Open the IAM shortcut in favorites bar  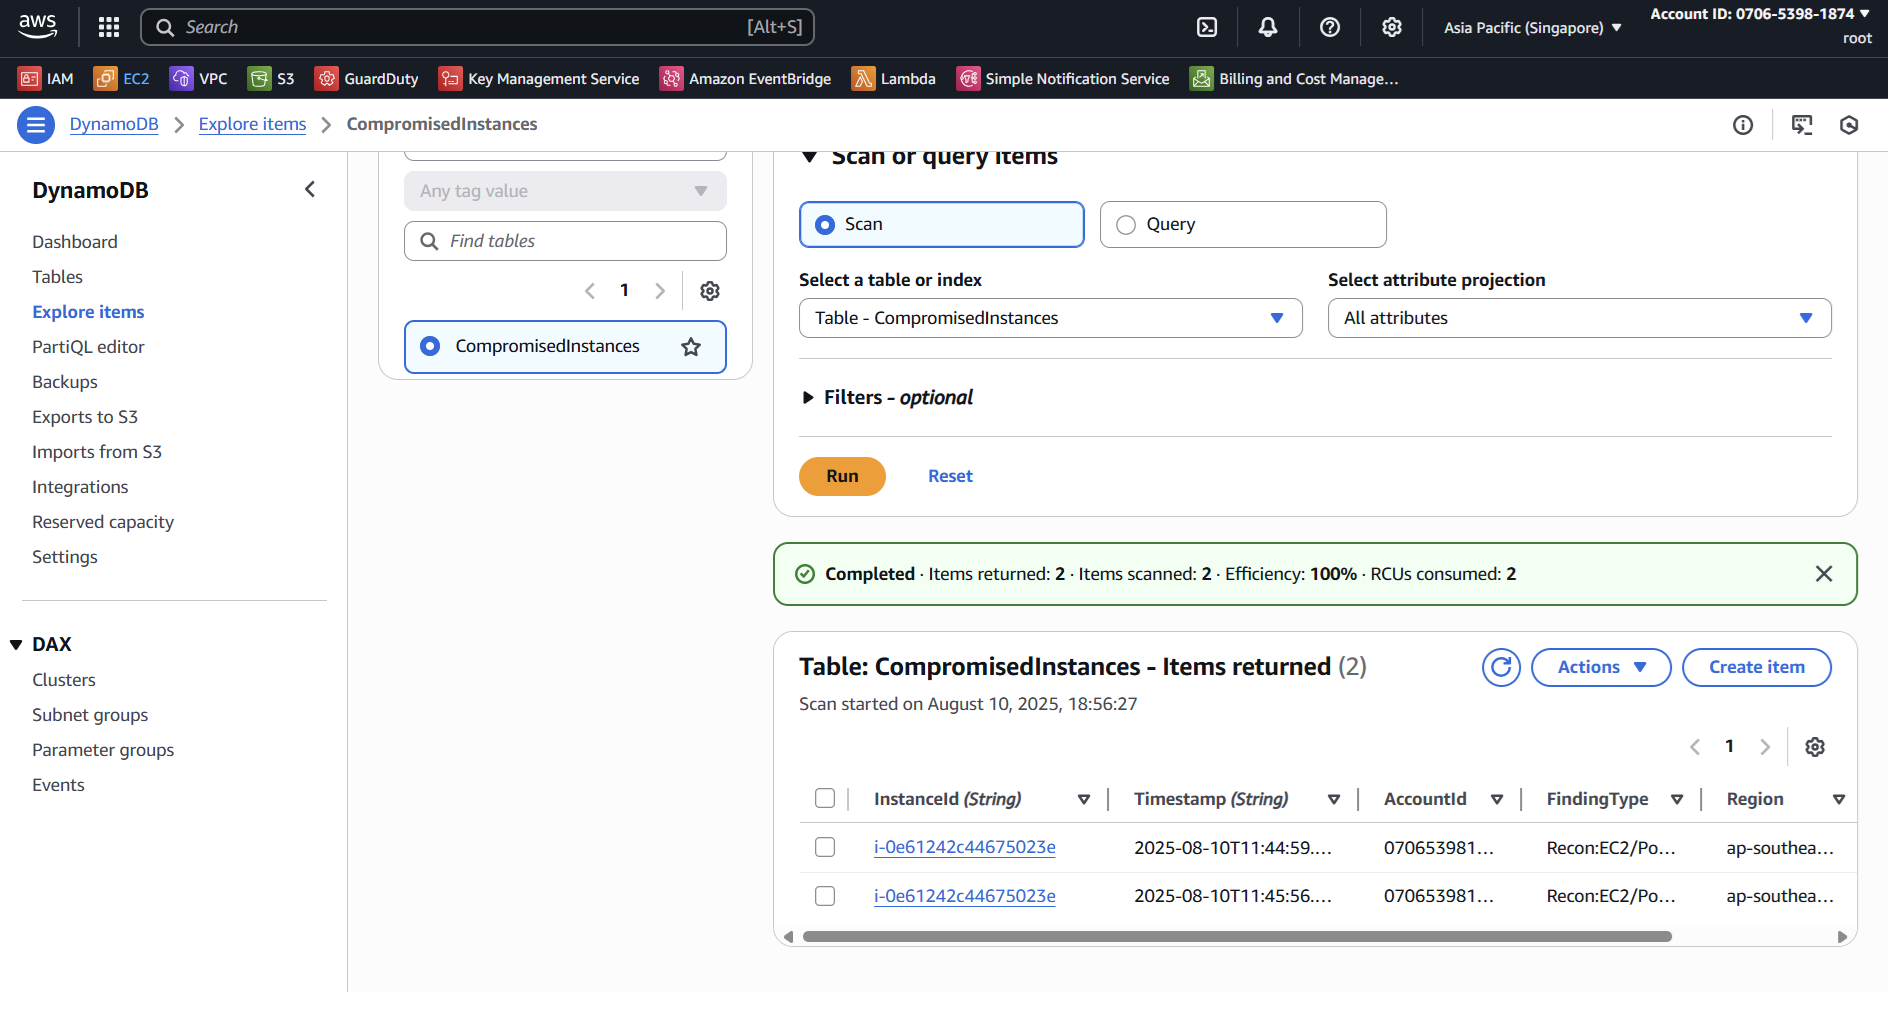tap(46, 78)
